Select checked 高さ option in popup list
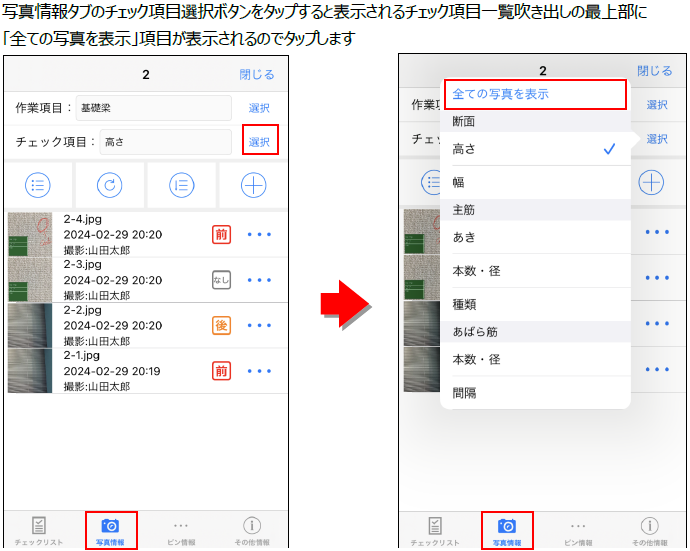Viewport: 690px width, 551px height. 535,149
